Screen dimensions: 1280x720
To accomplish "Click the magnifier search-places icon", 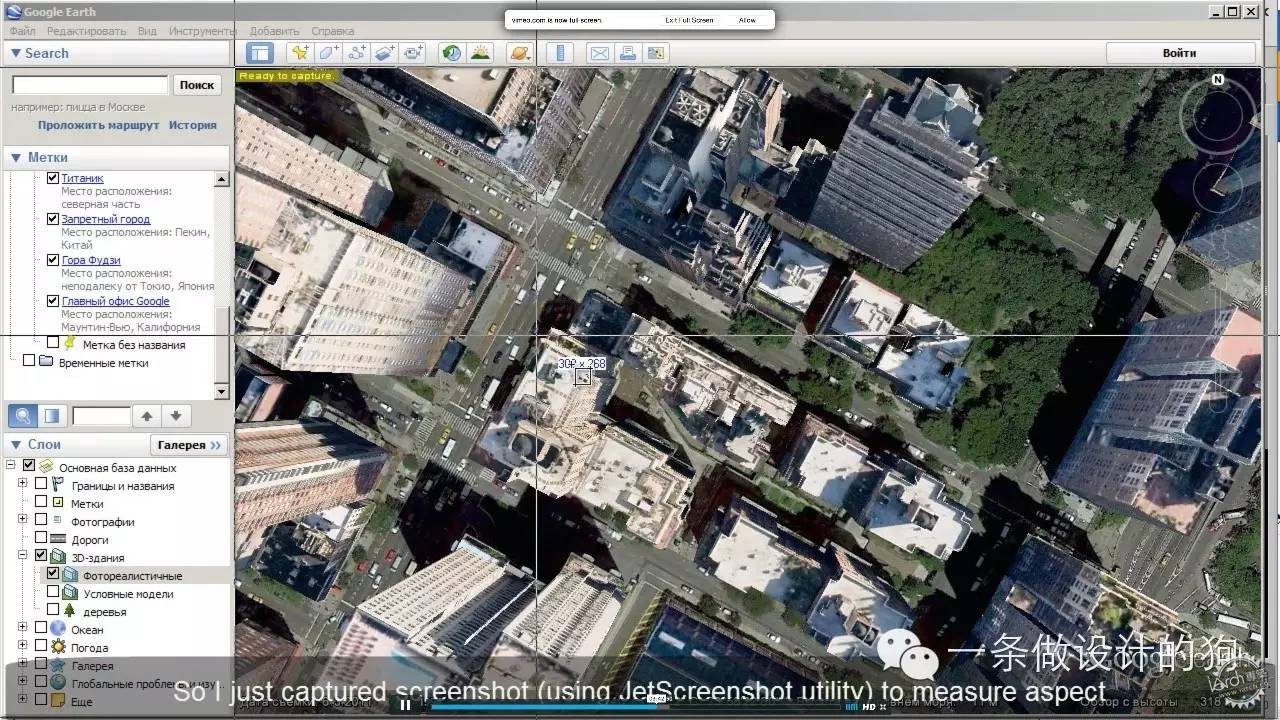I will tap(22, 416).
